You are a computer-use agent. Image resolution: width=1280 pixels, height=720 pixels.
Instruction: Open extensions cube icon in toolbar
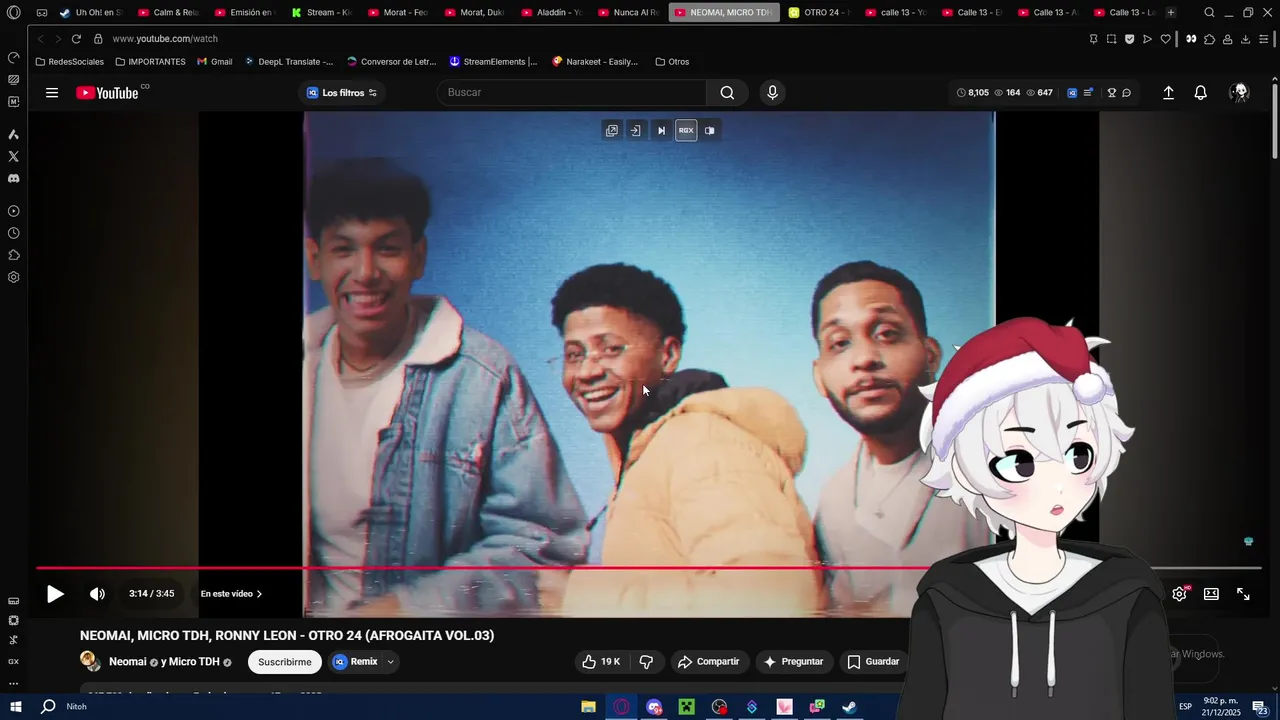[1209, 39]
